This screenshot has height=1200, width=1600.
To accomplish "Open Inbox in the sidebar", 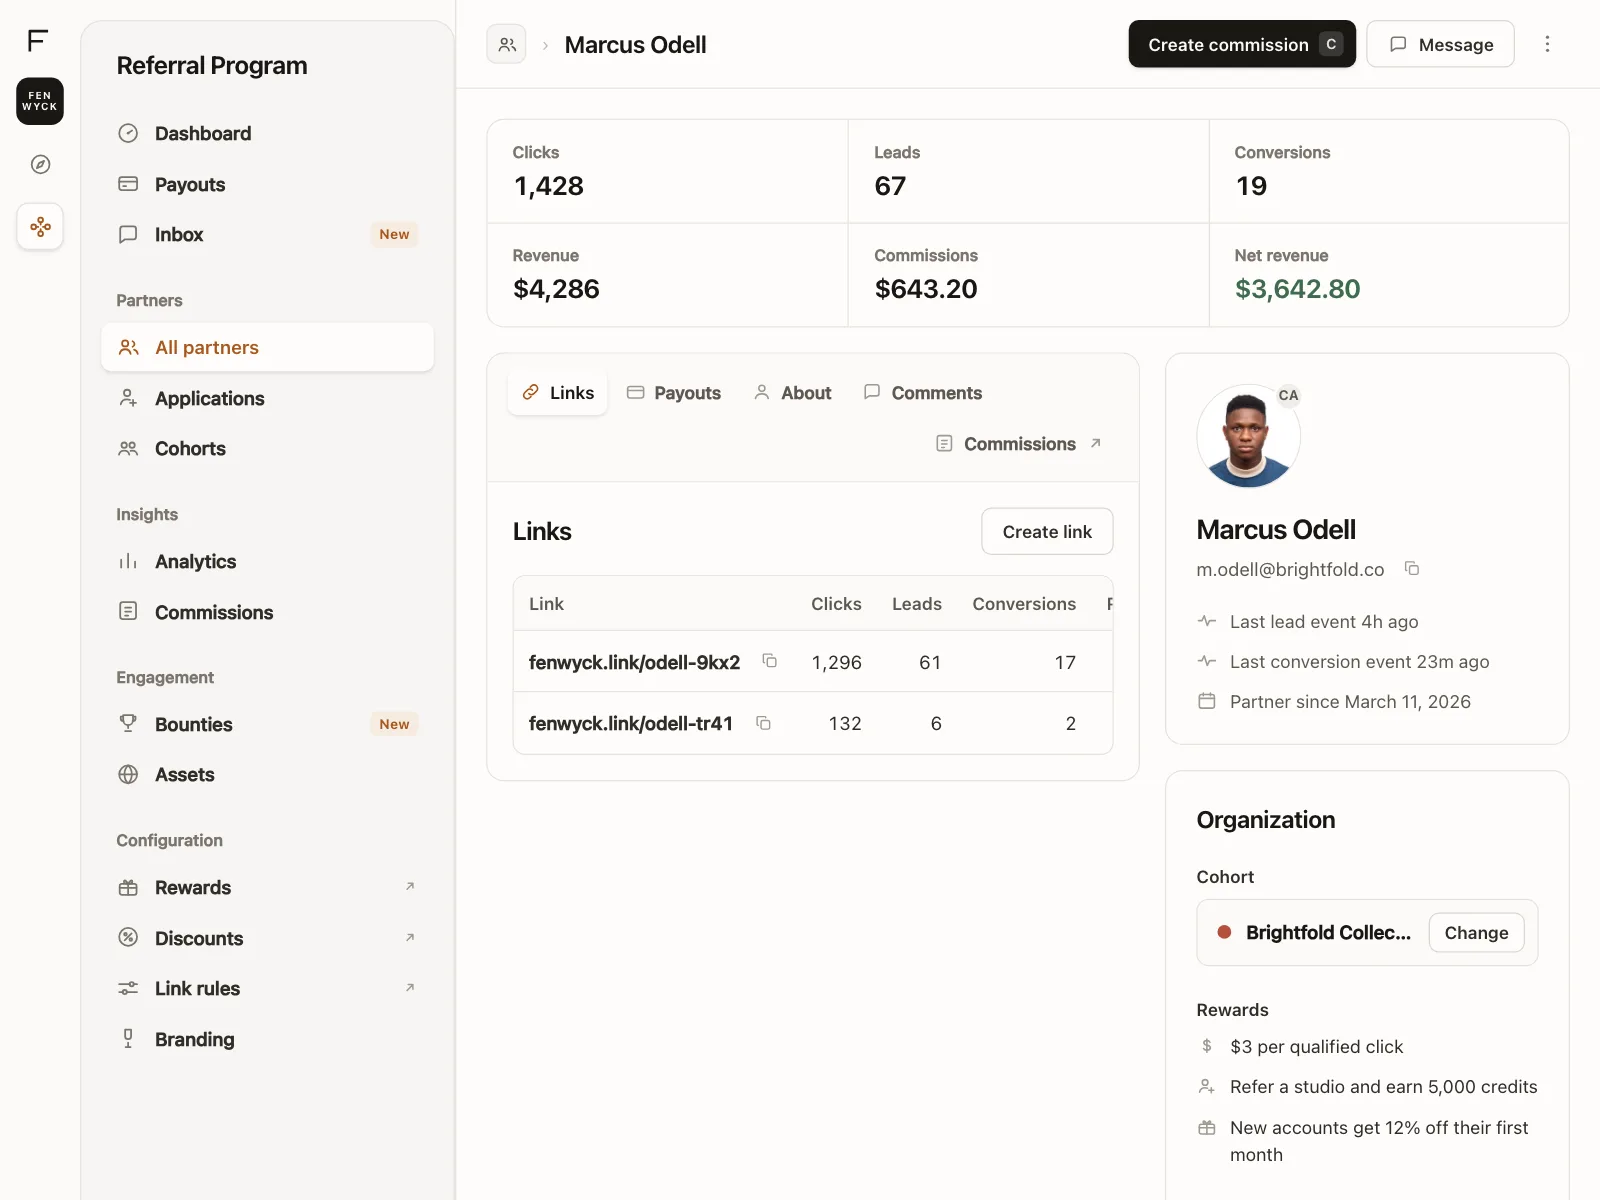I will click(x=267, y=234).
